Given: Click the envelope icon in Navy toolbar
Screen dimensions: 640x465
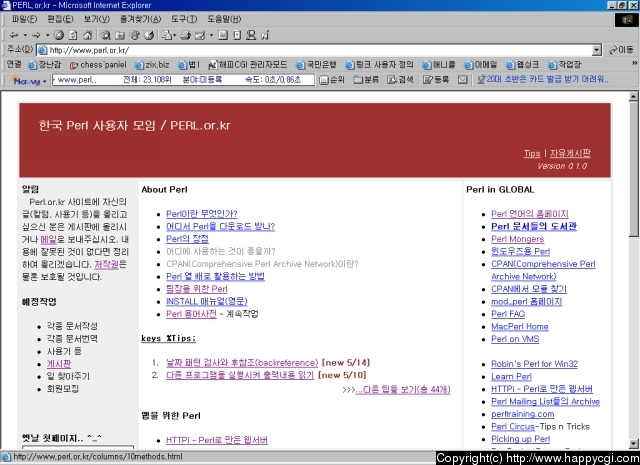Looking at the screenshot, I should click(462, 80).
